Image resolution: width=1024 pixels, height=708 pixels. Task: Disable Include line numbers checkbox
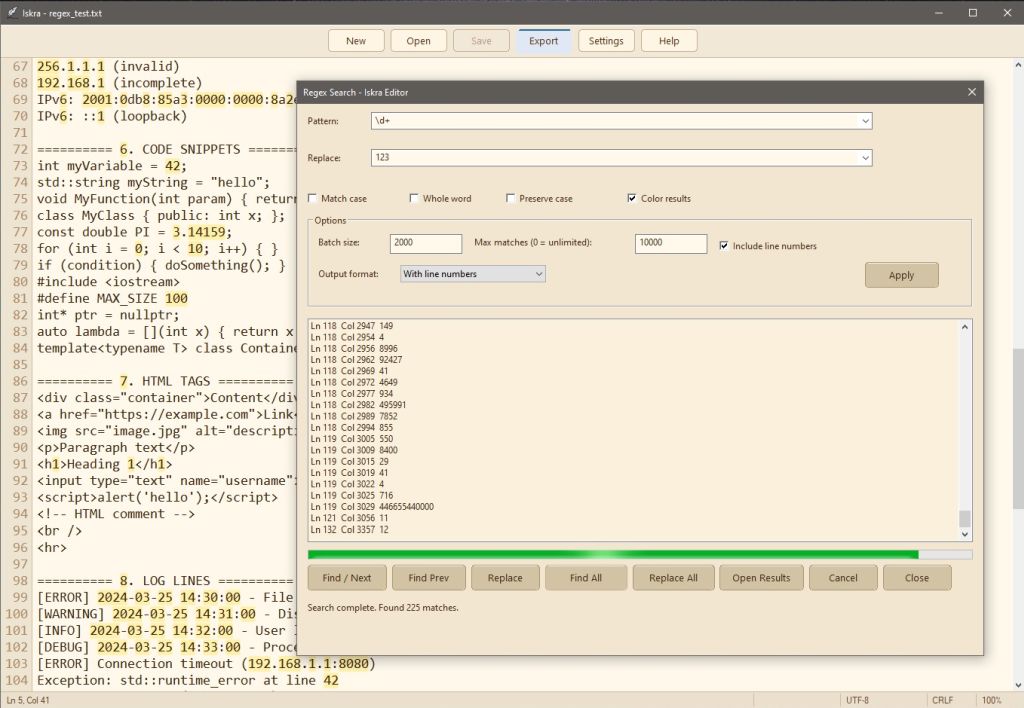pos(725,245)
